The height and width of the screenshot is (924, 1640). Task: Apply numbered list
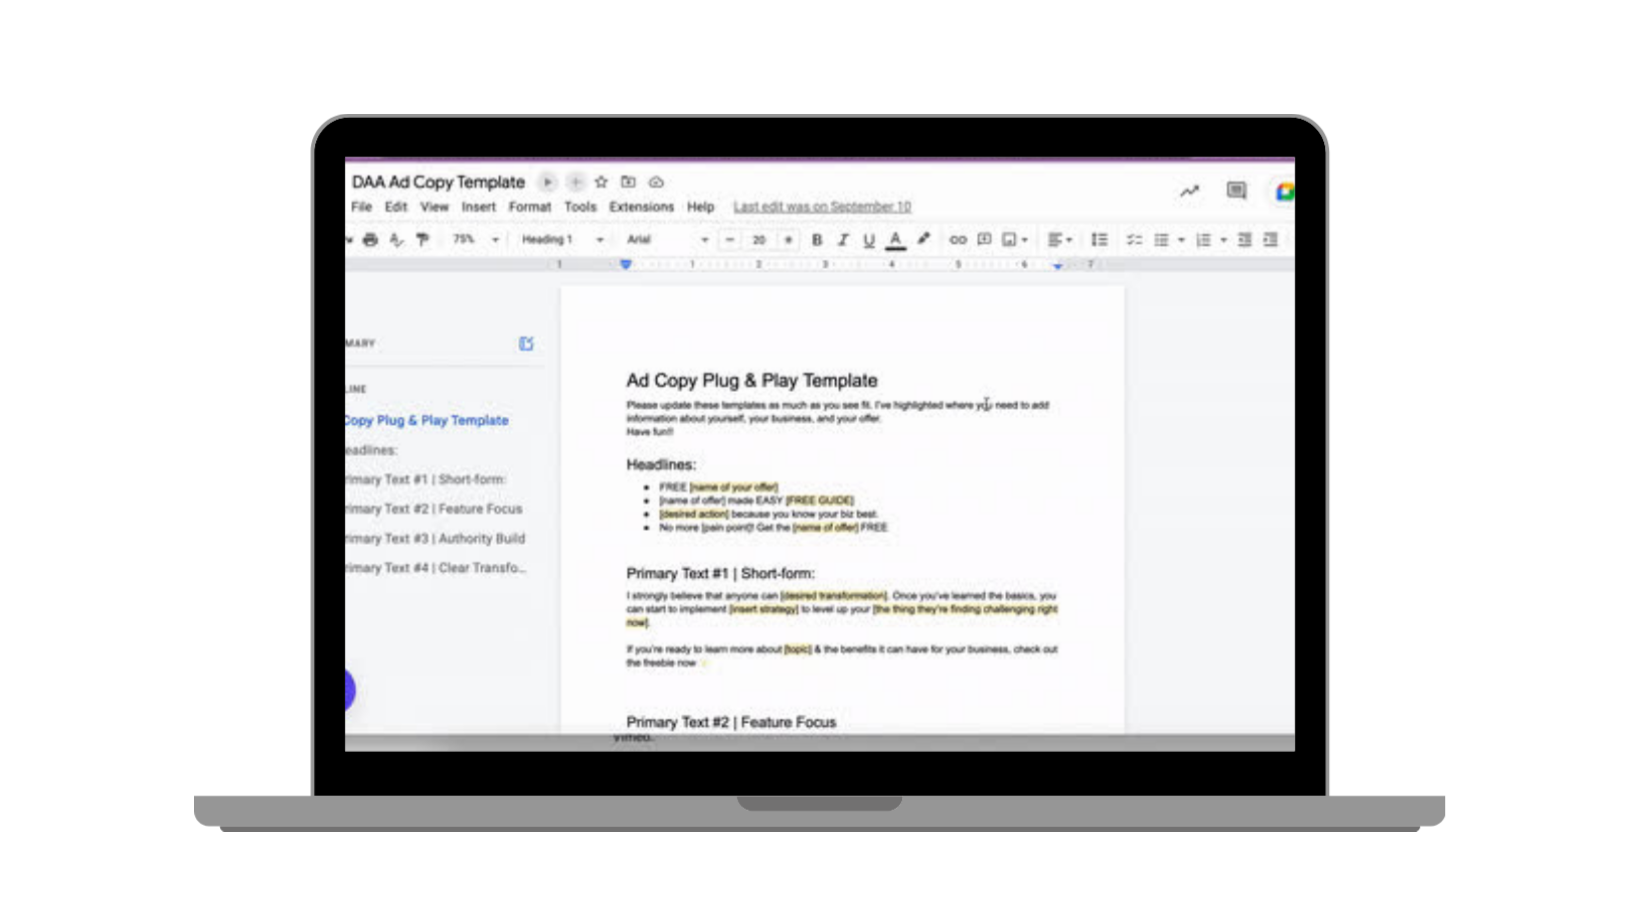[x=1203, y=240]
